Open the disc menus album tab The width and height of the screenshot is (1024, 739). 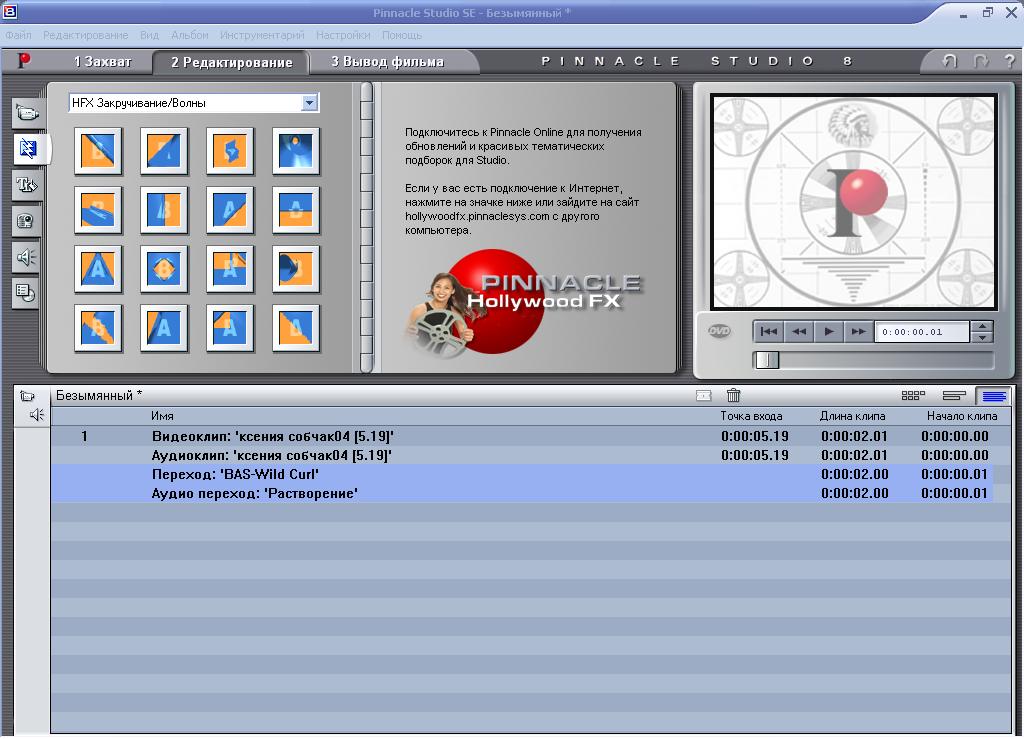[x=27, y=293]
